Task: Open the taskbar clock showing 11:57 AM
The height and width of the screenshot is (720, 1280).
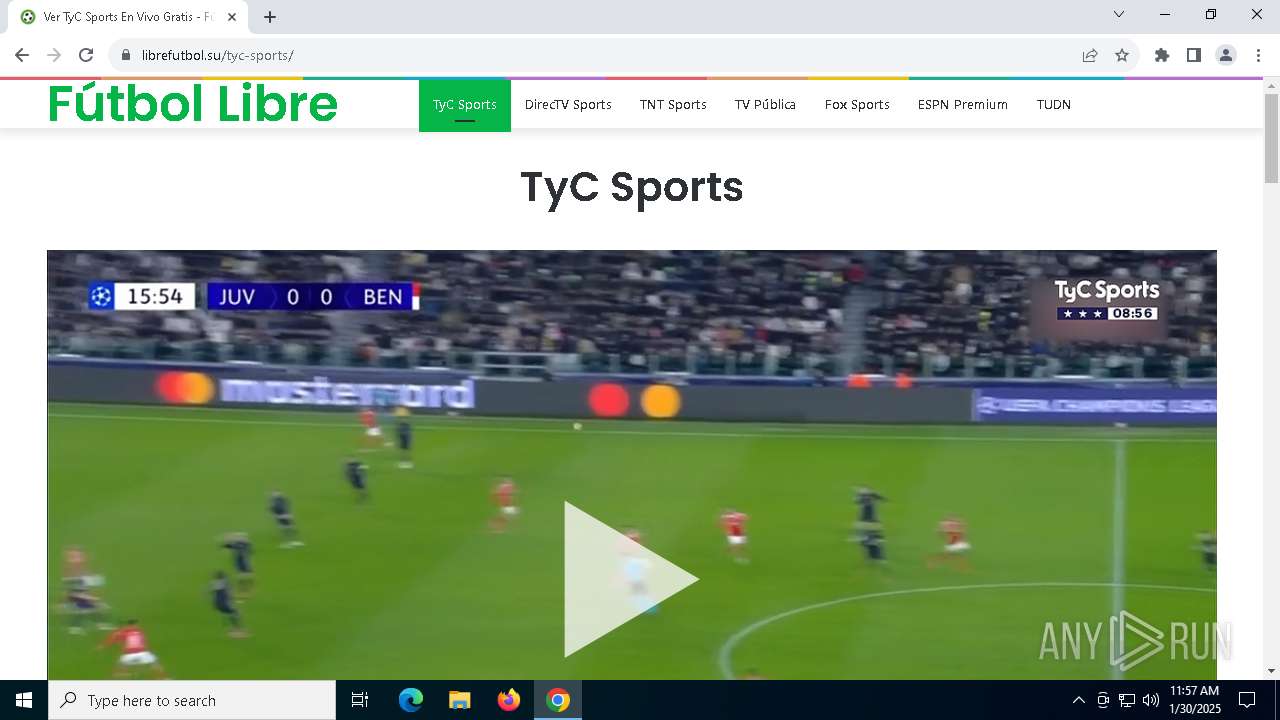Action: point(1195,700)
